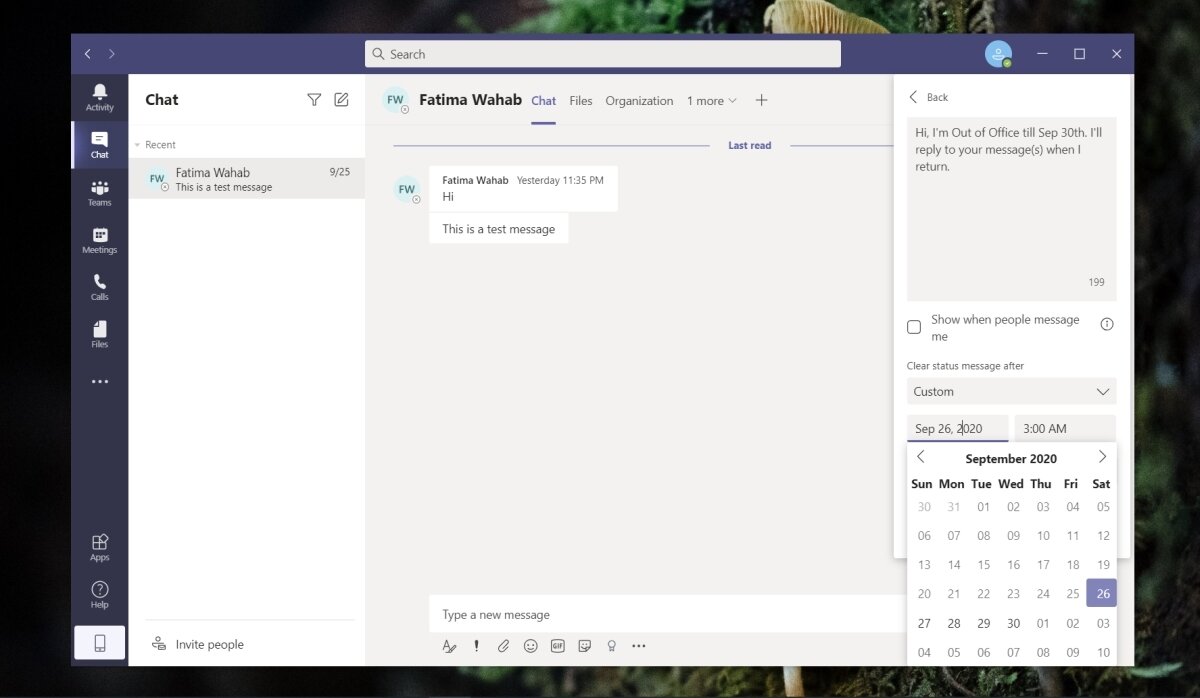
Task: Set message delivery priority
Action: pyautogui.click(x=476, y=646)
